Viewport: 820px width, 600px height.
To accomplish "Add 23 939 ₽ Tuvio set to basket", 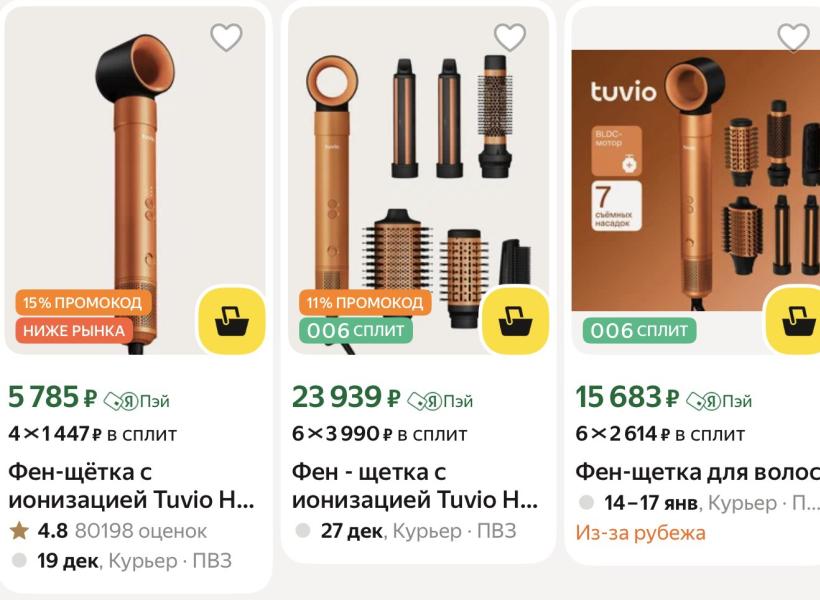I will [515, 321].
